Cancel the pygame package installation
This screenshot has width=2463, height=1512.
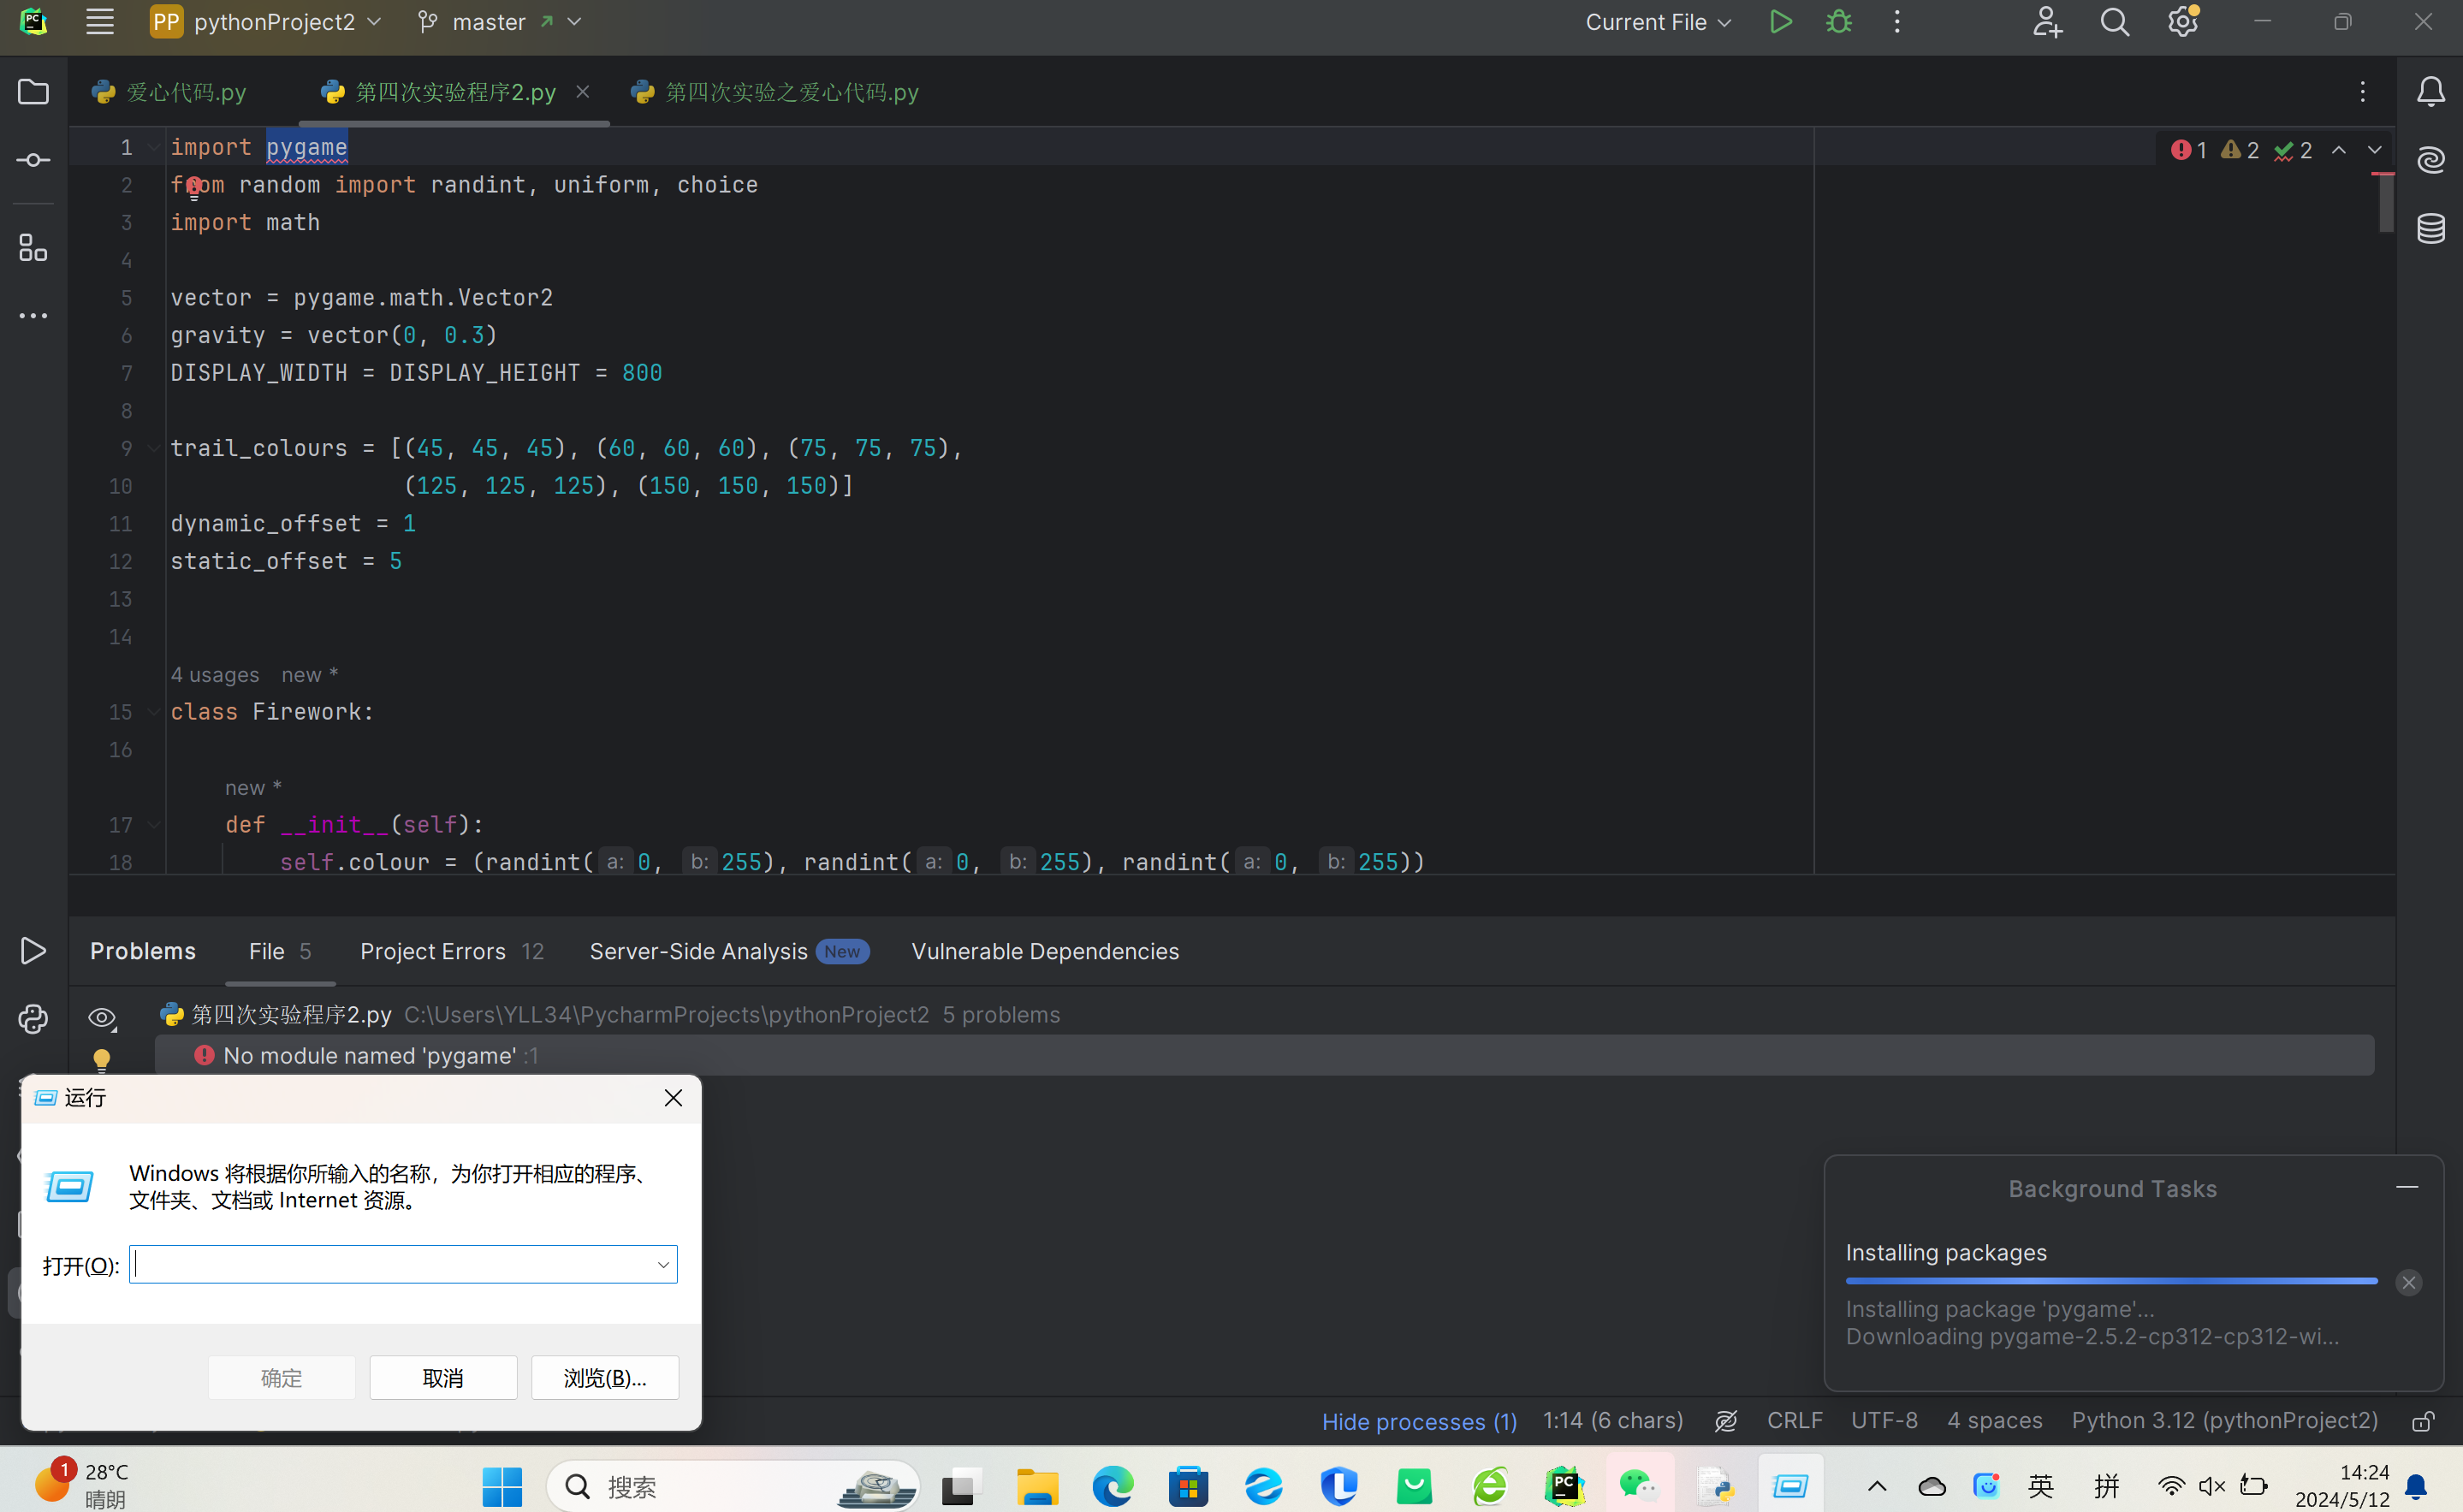tap(2409, 1283)
